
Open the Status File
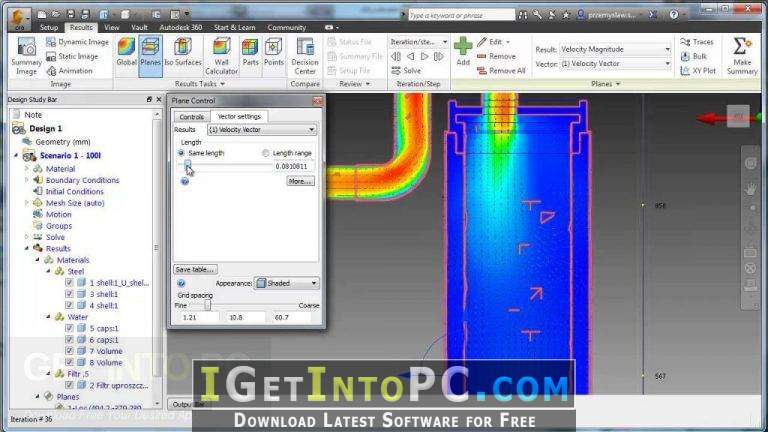(x=350, y=42)
